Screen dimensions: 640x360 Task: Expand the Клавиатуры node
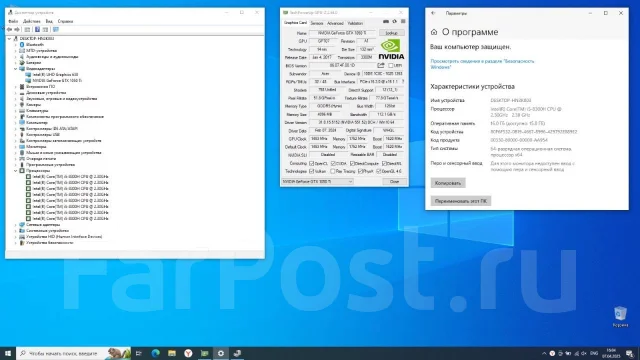(x=16, y=111)
